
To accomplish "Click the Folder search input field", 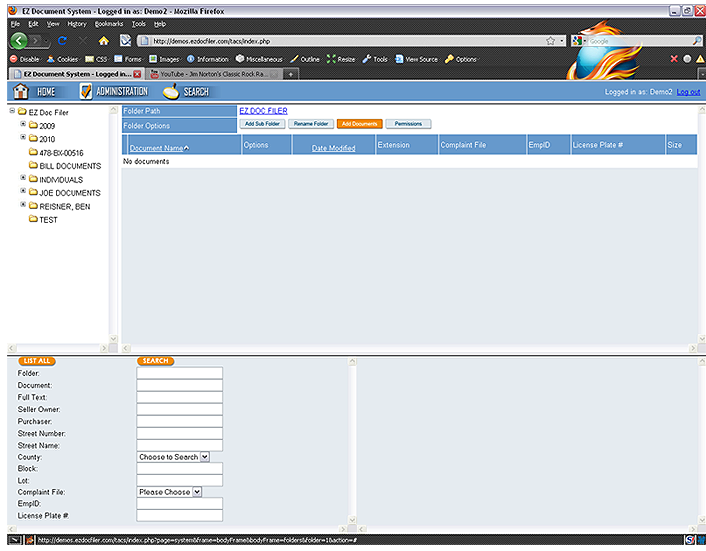I will coord(180,373).
